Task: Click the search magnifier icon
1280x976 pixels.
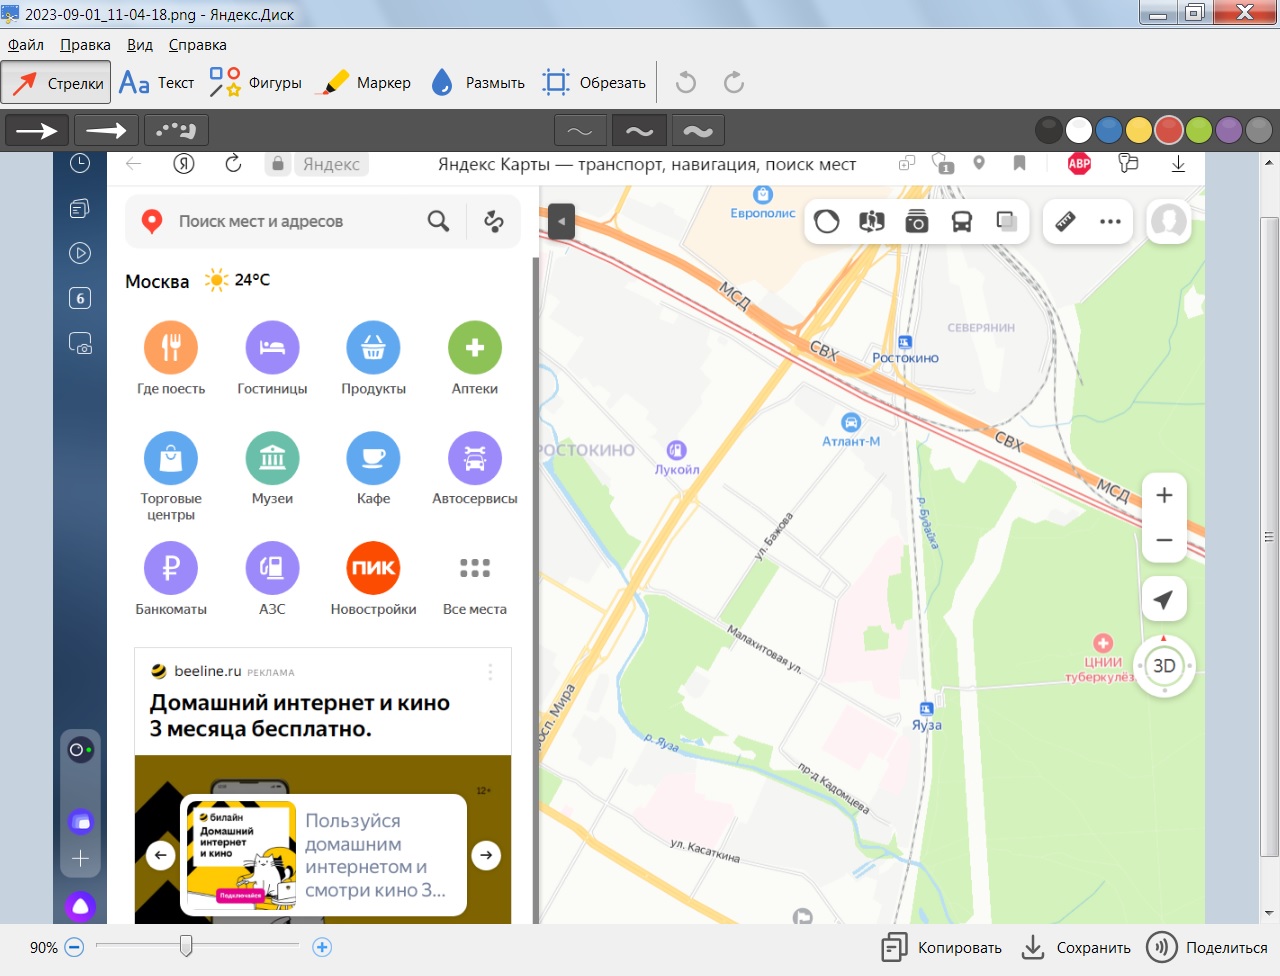Action: pyautogui.click(x=438, y=221)
